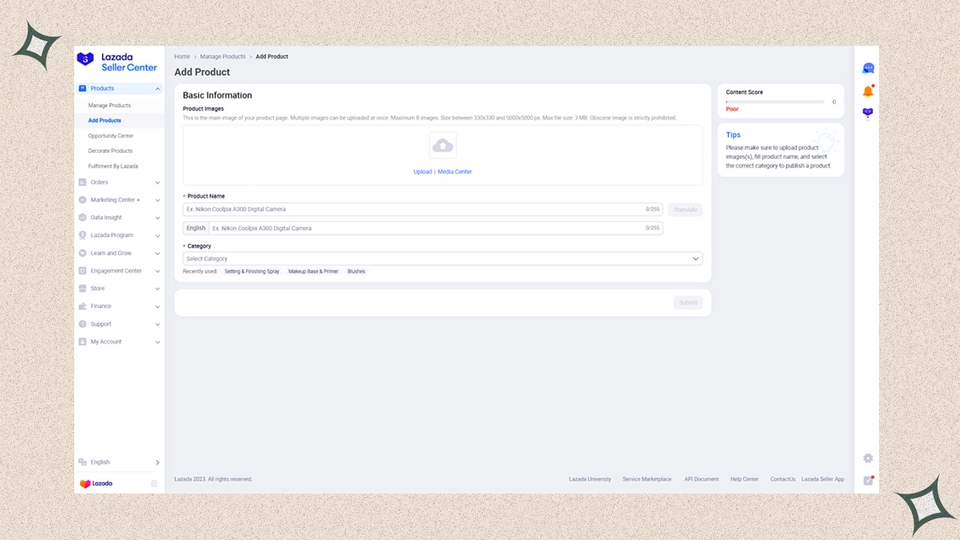Expand the Finance menu chevron
The height and width of the screenshot is (540, 960).
point(157,307)
